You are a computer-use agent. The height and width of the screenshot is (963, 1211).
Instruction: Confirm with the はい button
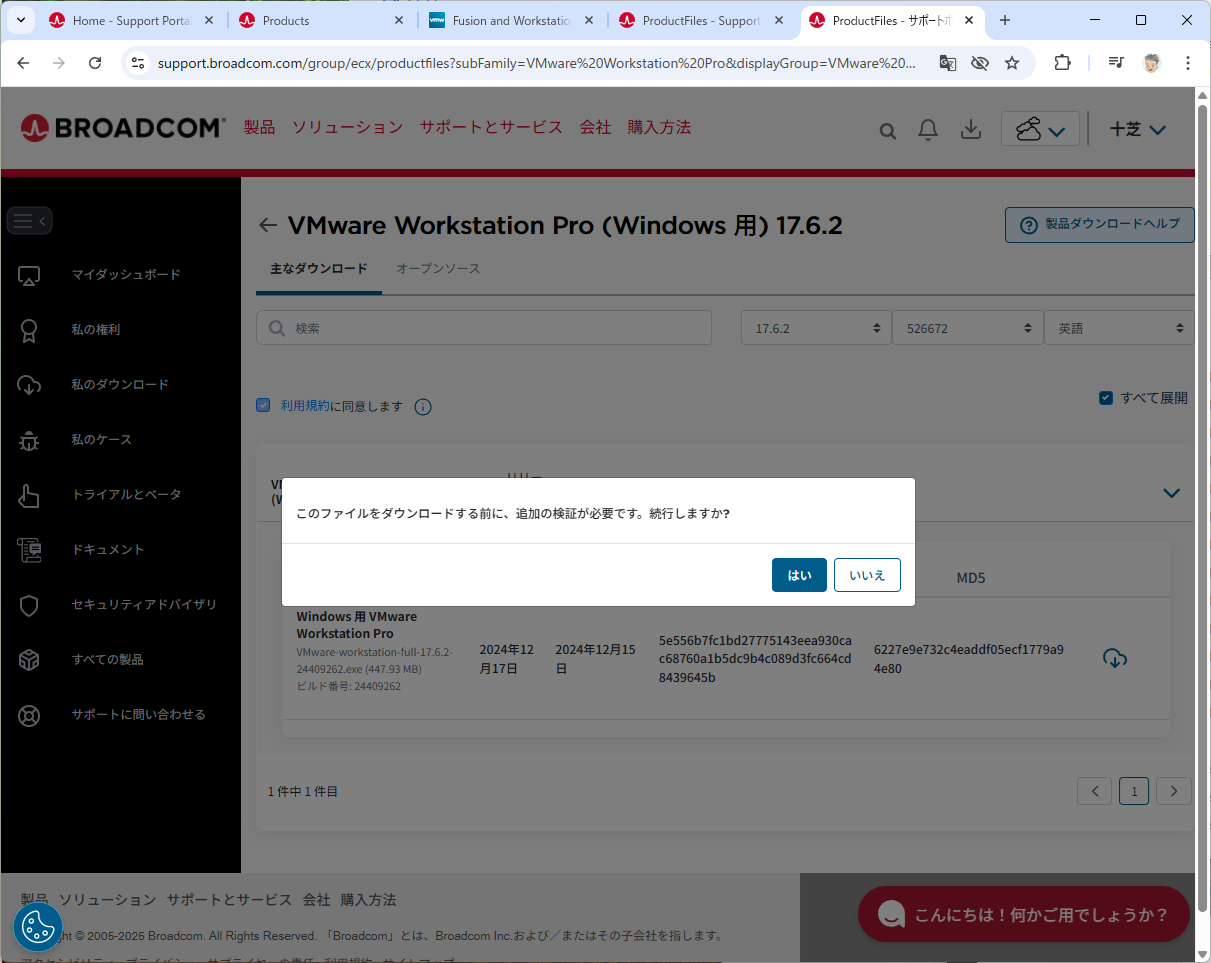[799, 575]
